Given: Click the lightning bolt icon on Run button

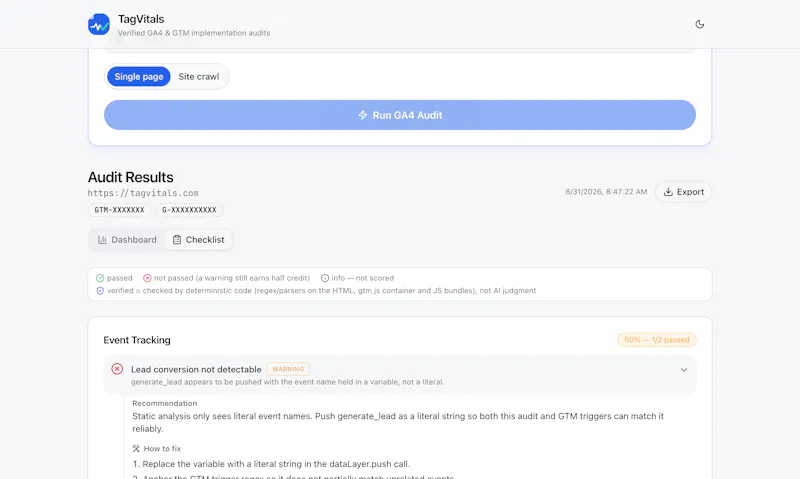Looking at the screenshot, I should pos(362,115).
